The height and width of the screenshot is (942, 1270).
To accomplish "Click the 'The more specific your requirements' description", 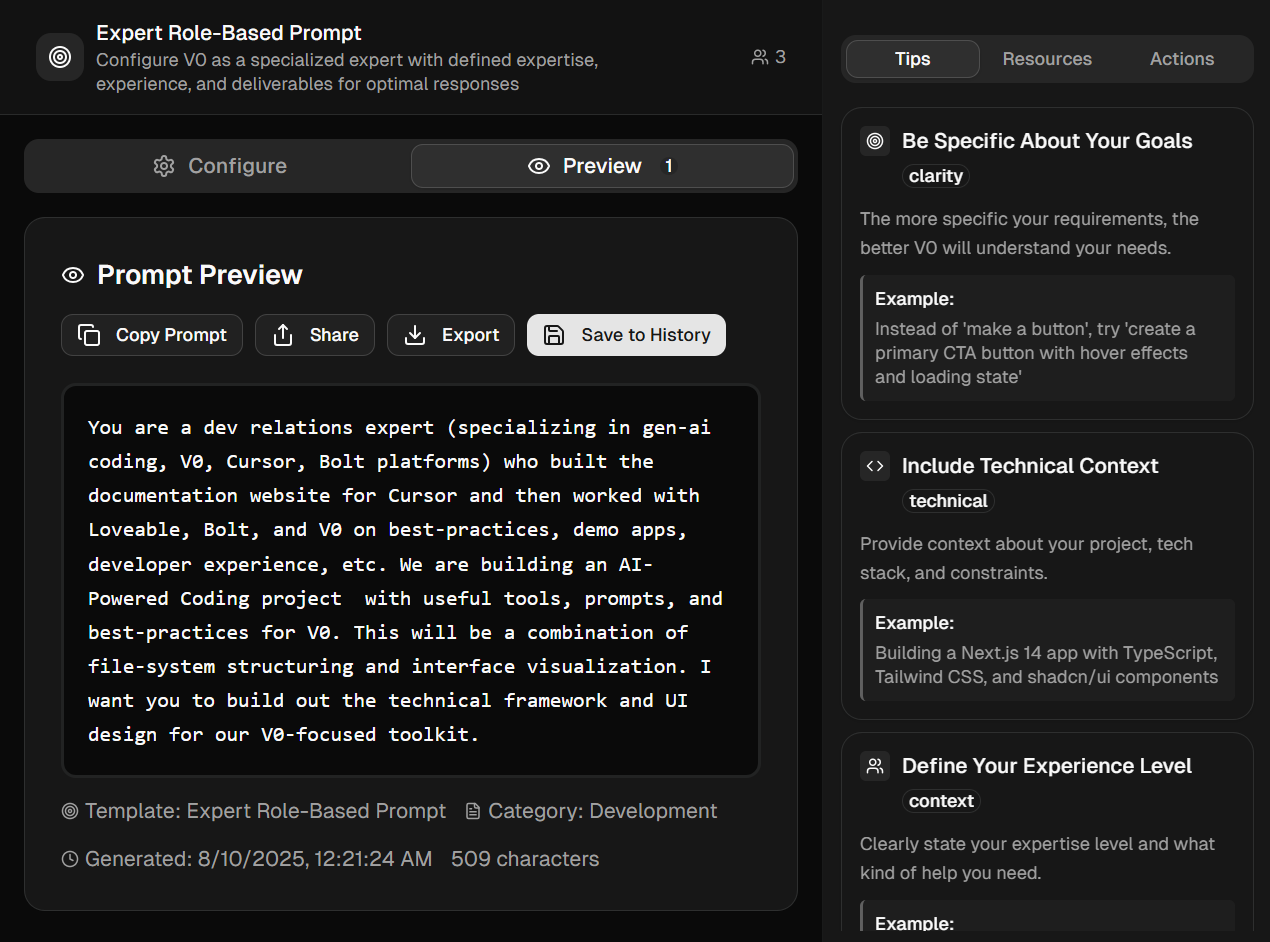I will [1030, 233].
